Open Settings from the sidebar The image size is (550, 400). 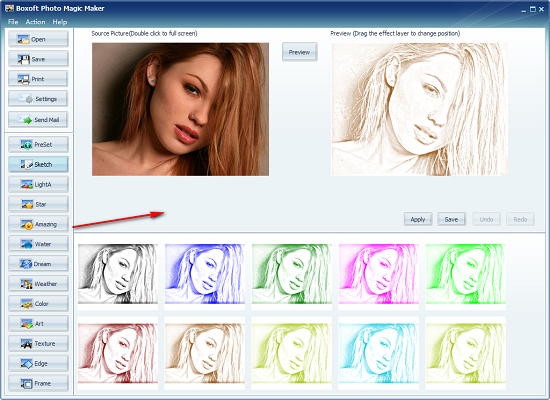point(38,99)
